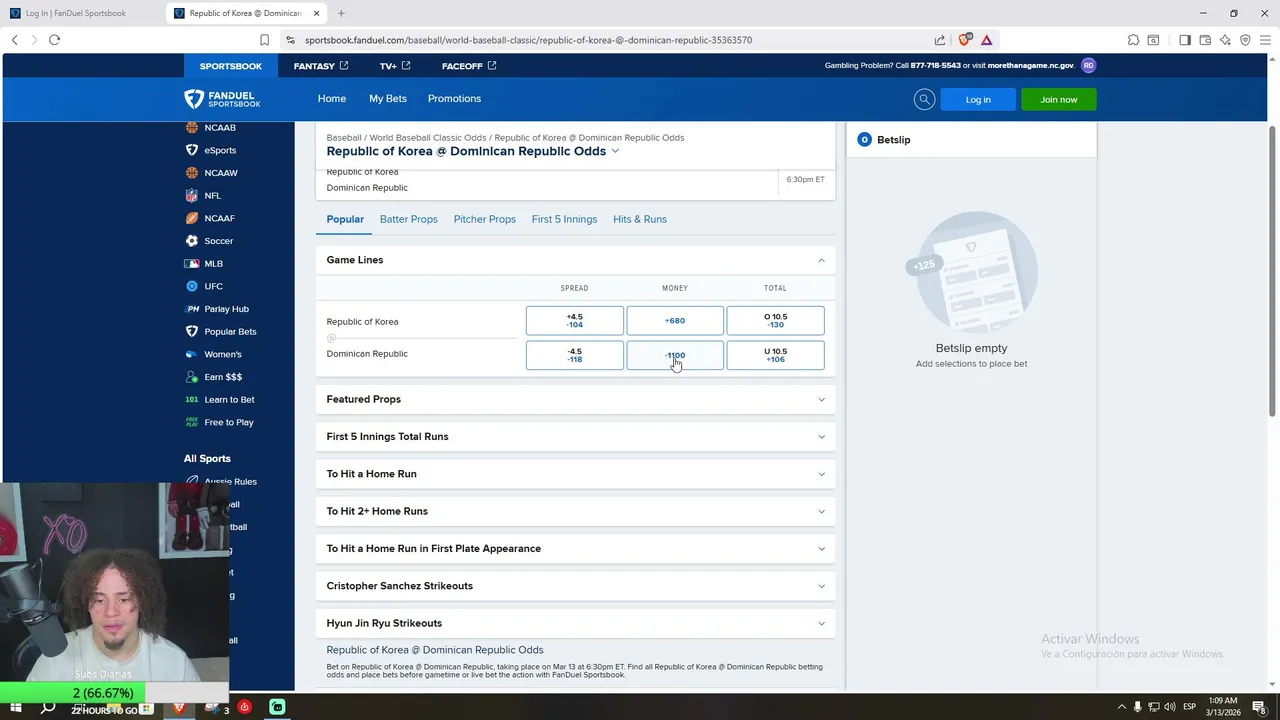
Task: Open the FACEOFF external link
Action: tap(469, 66)
